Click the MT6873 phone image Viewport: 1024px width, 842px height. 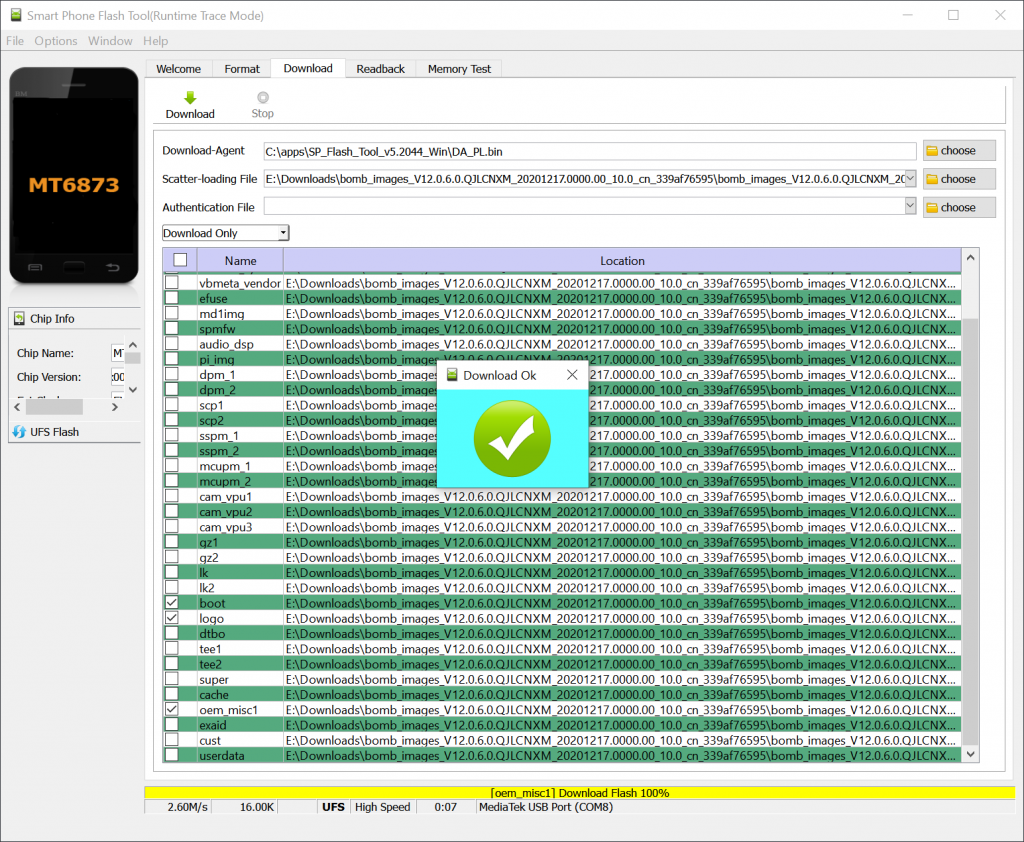pos(74,175)
